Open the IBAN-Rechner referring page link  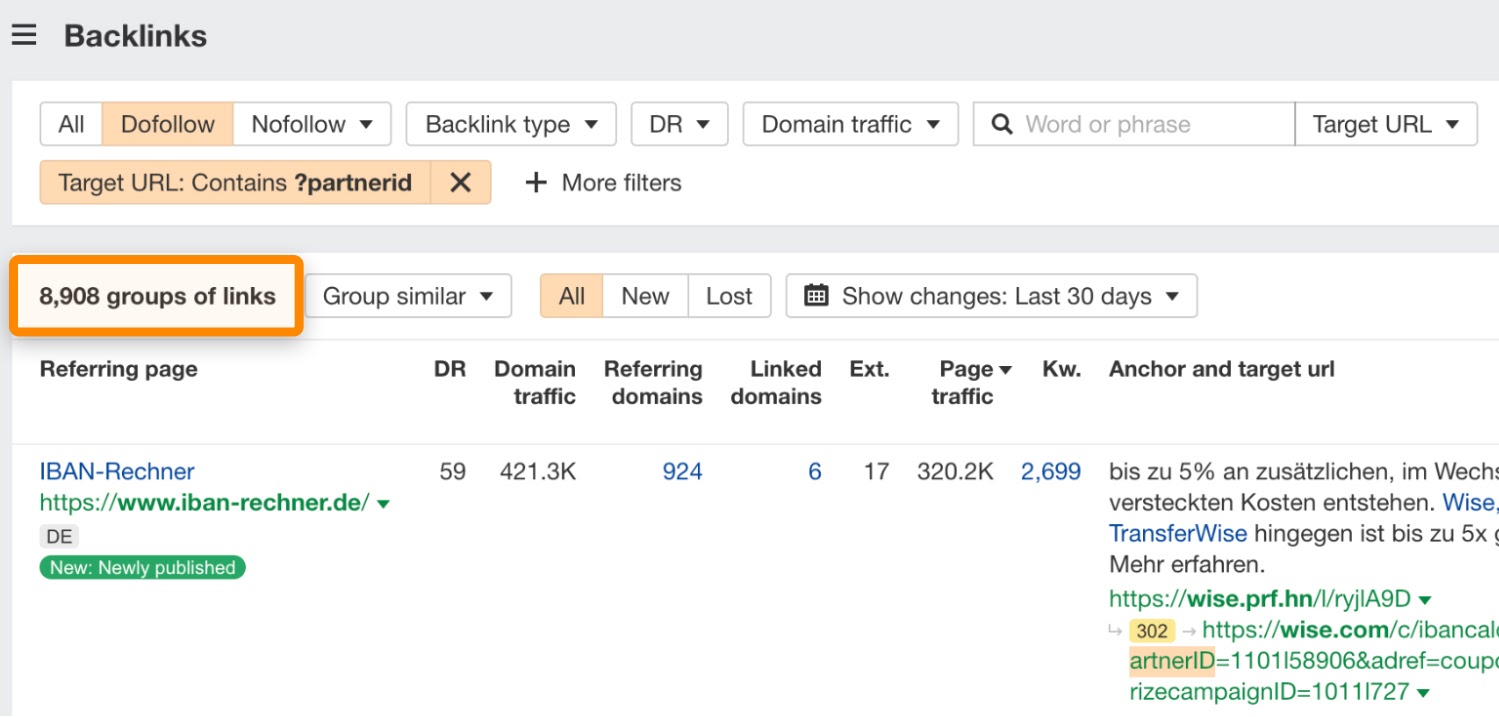click(117, 471)
